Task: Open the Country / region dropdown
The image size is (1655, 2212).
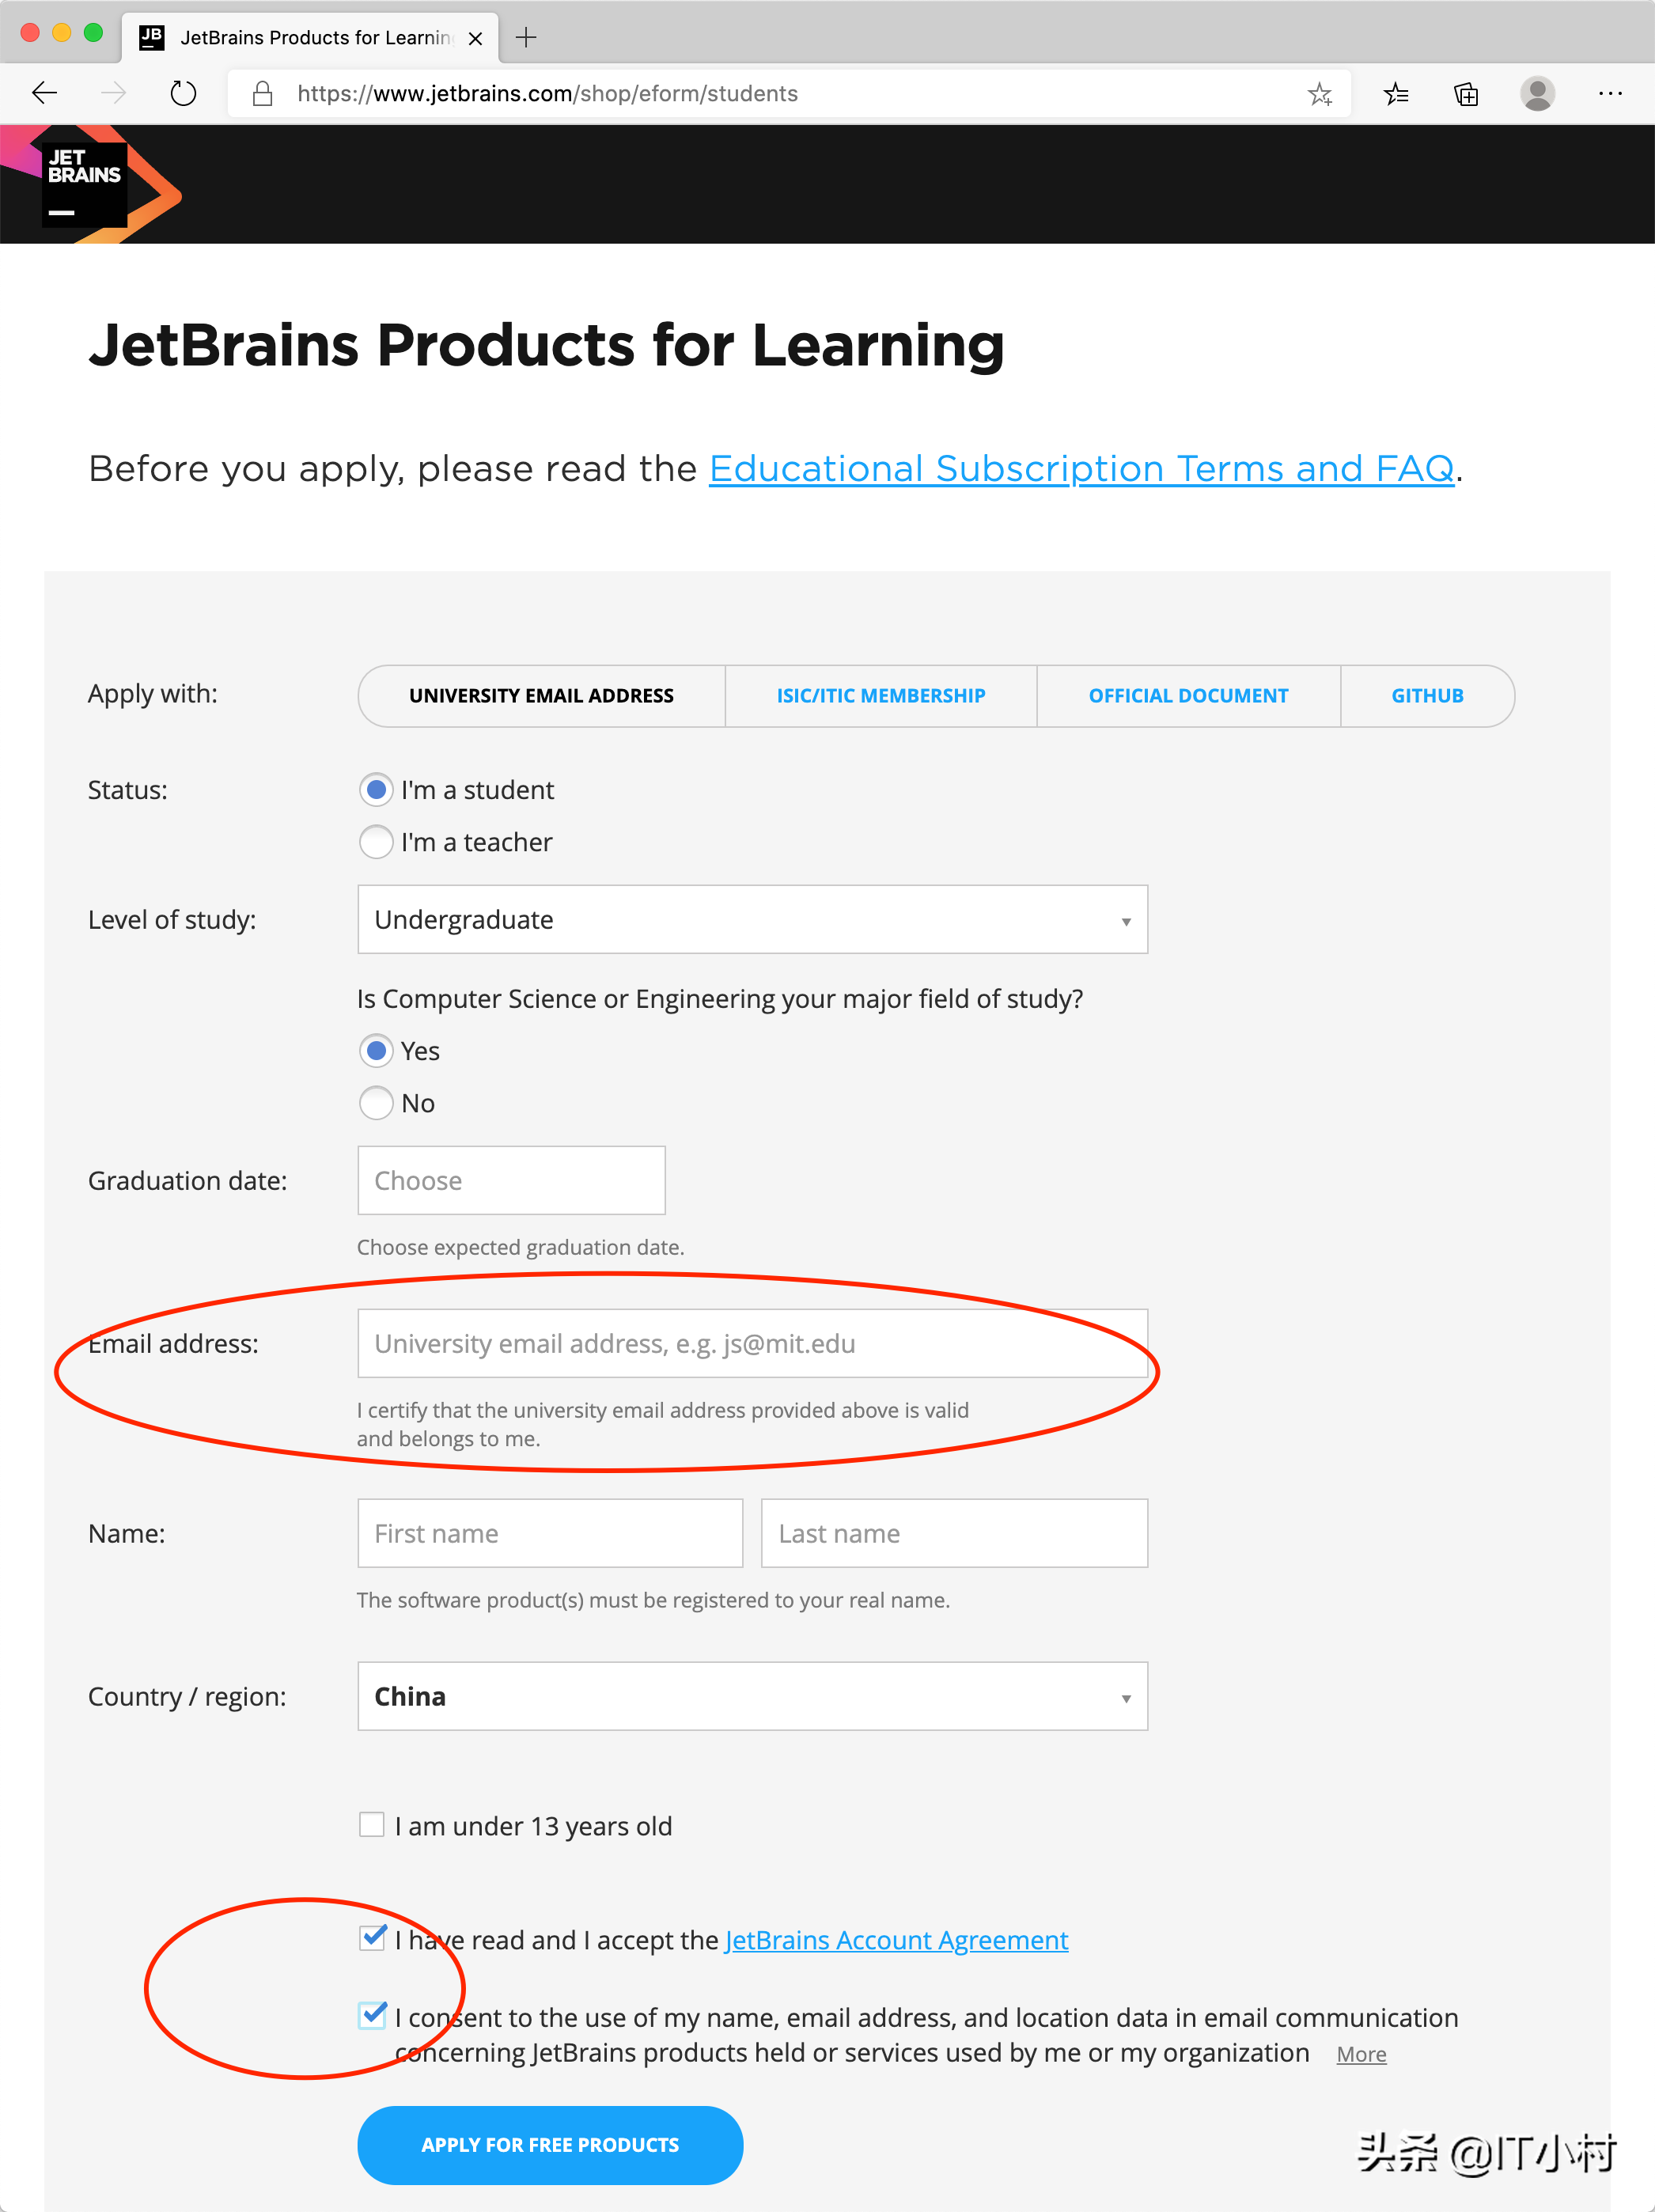Action: [x=751, y=1696]
